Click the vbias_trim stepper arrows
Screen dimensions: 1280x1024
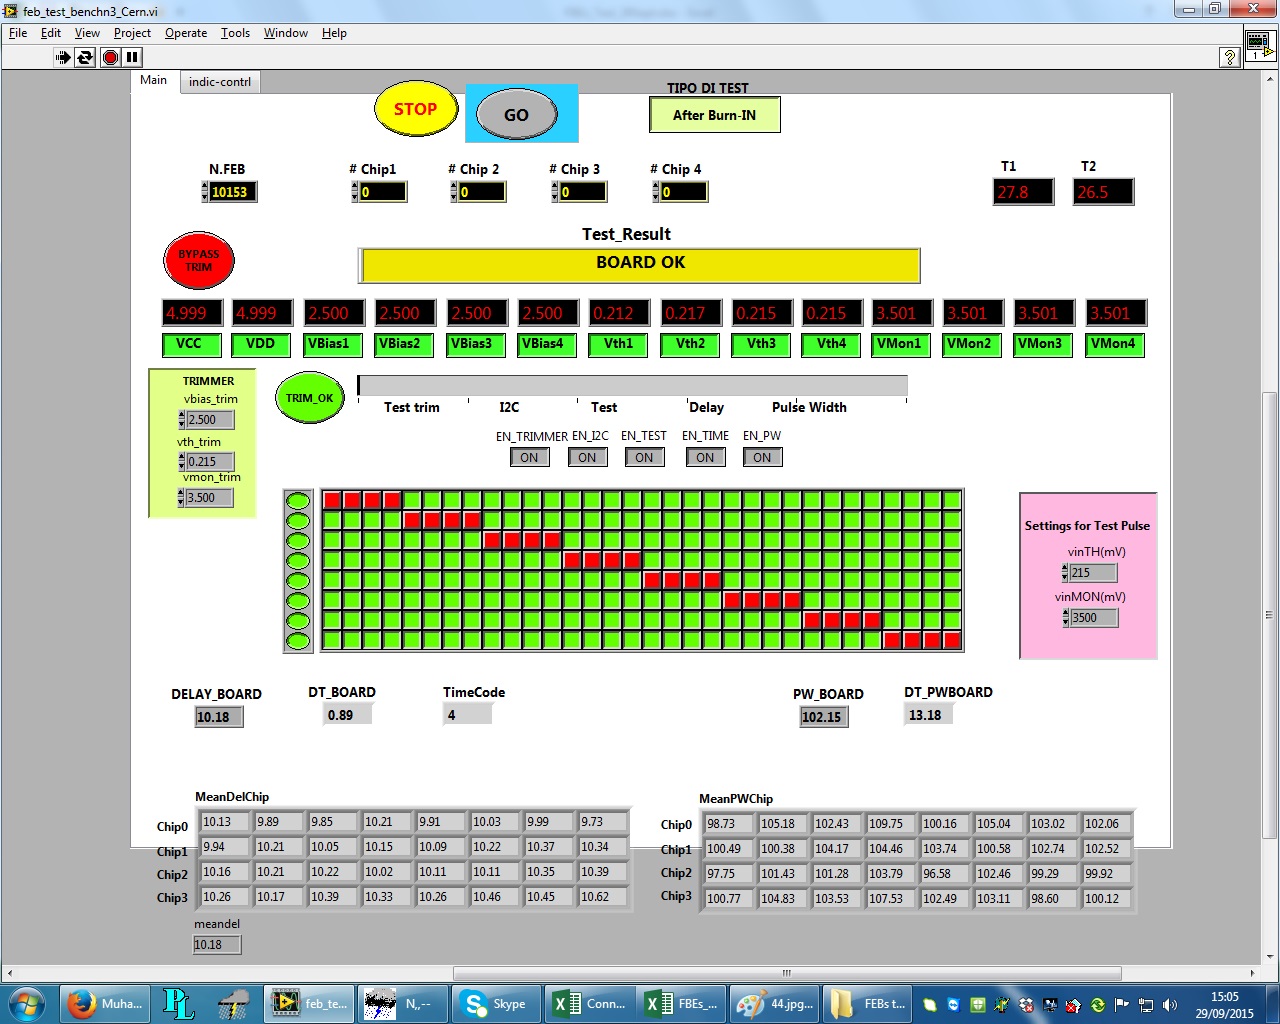(x=182, y=420)
